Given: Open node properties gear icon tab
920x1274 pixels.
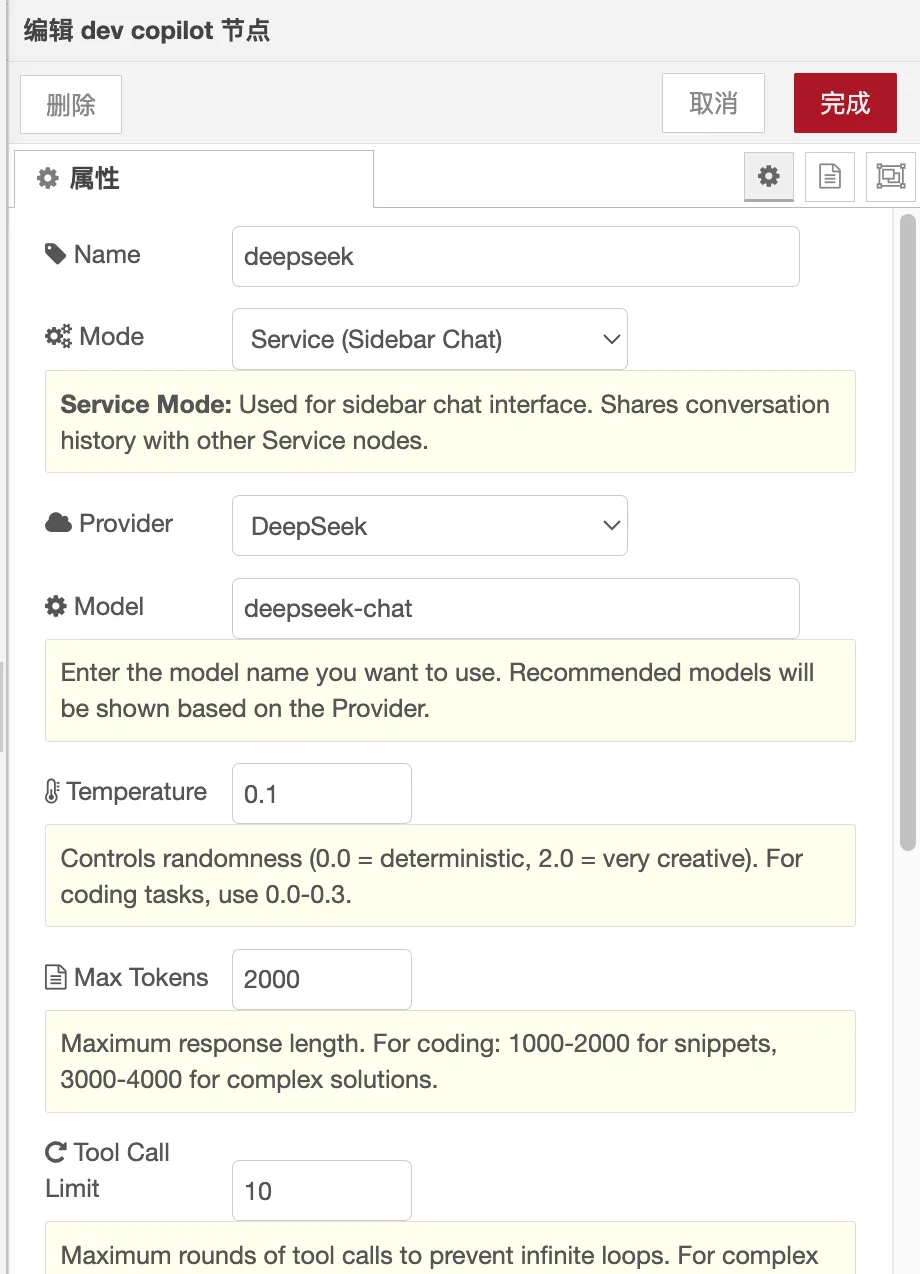Looking at the screenshot, I should pyautogui.click(x=768, y=177).
